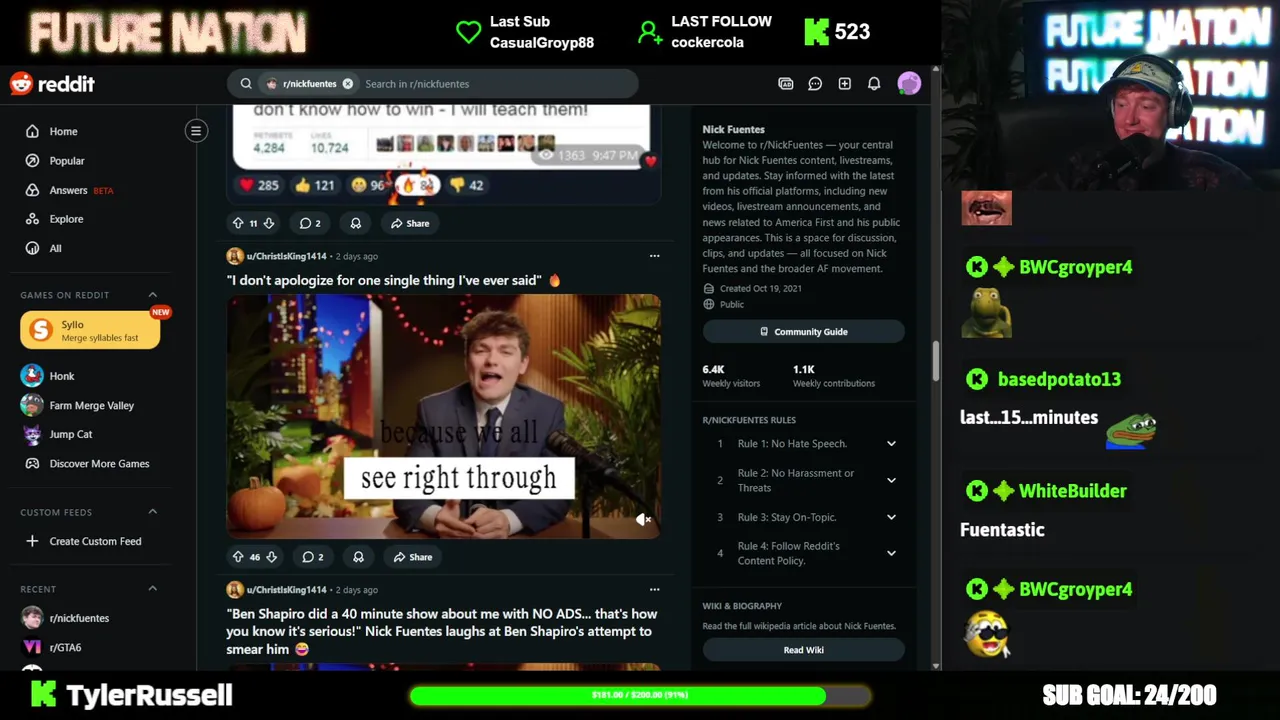
Task: Open the notifications bell
Action: coord(874,84)
